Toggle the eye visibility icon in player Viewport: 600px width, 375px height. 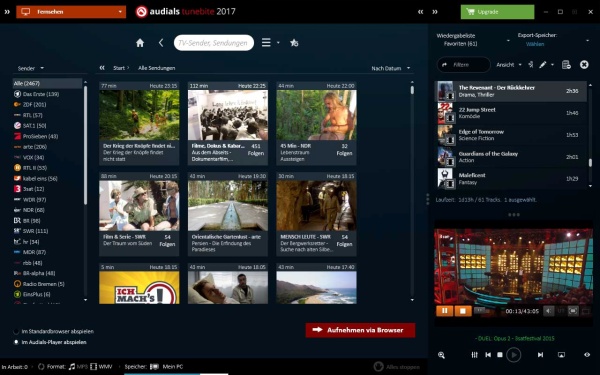587,355
